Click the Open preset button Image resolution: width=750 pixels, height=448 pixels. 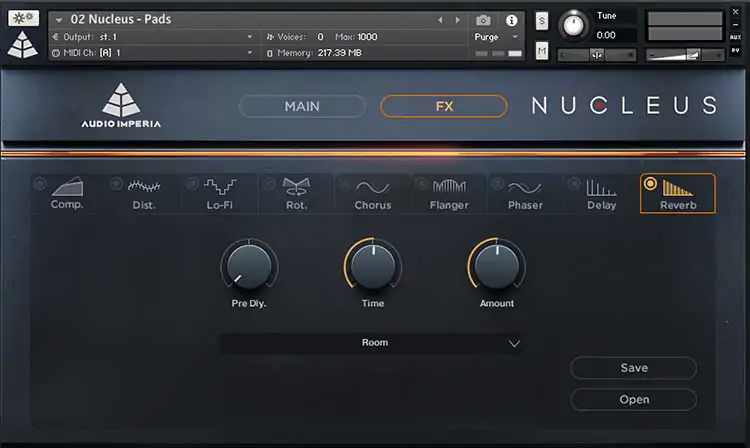coord(634,399)
